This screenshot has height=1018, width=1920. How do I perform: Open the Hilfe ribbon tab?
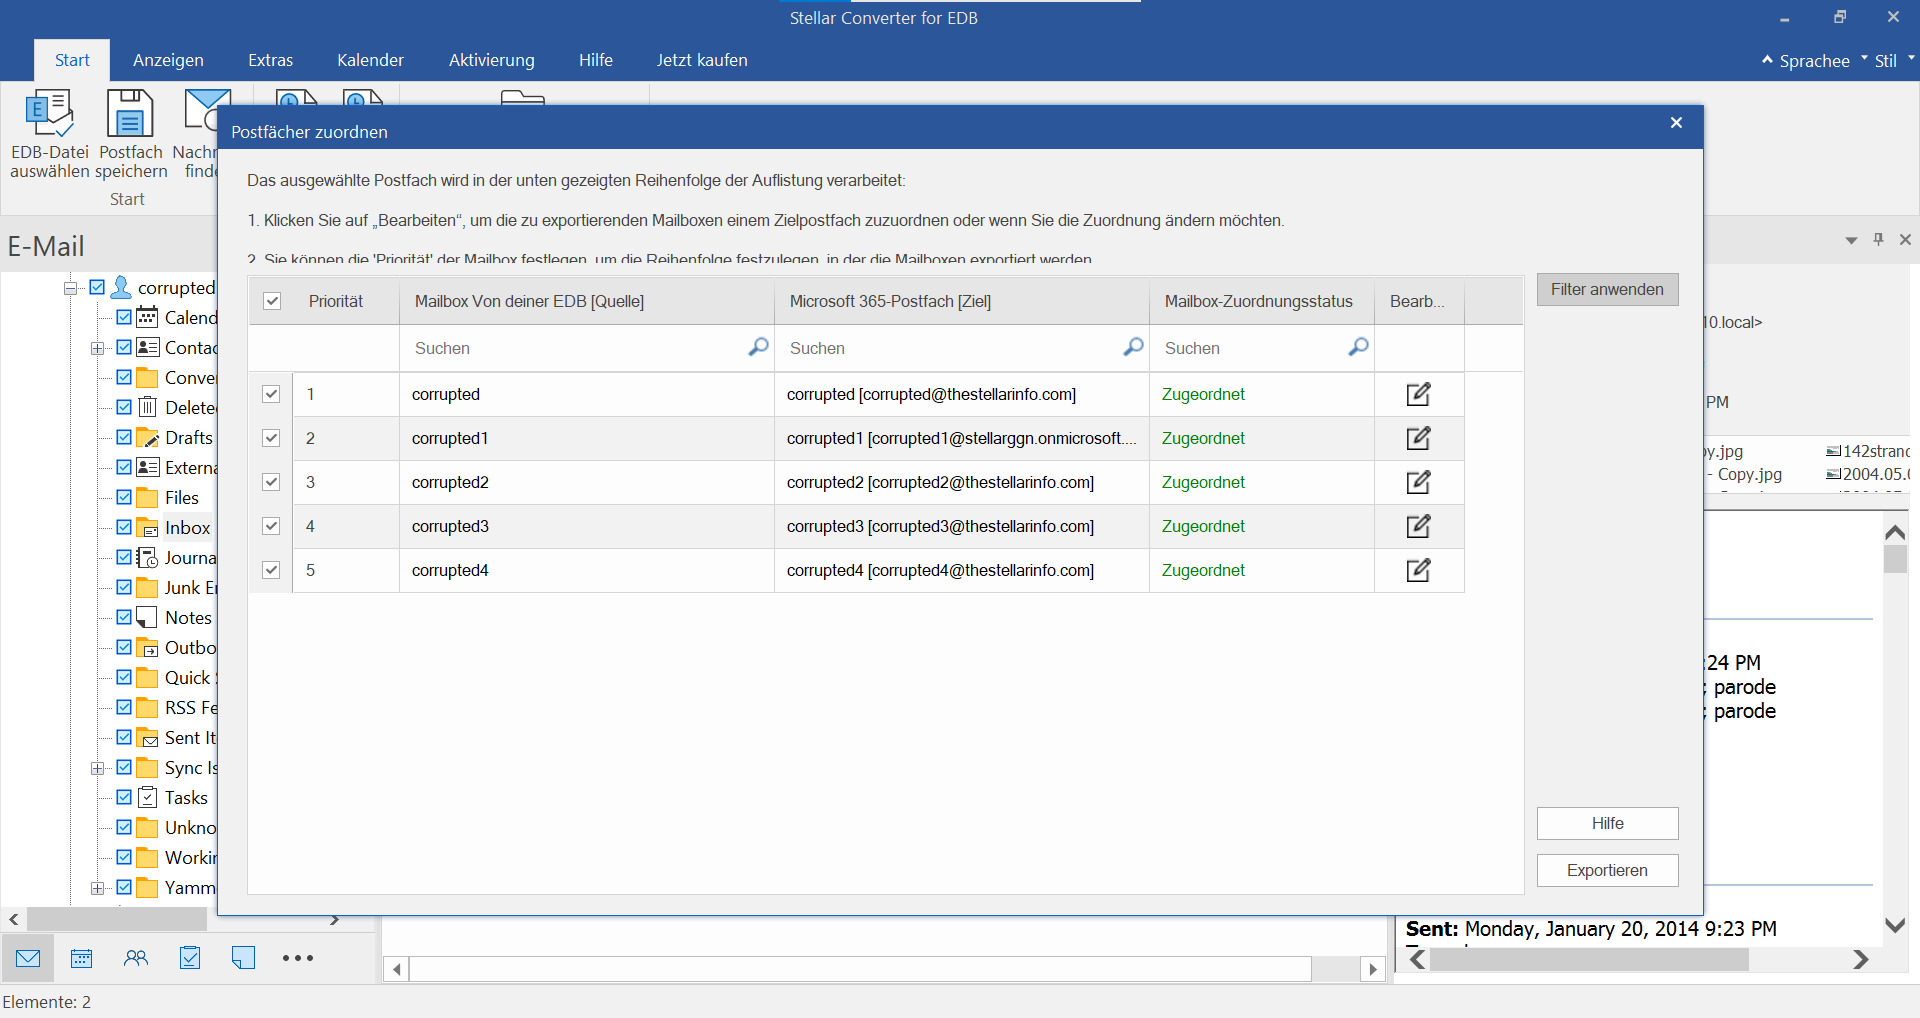[595, 60]
